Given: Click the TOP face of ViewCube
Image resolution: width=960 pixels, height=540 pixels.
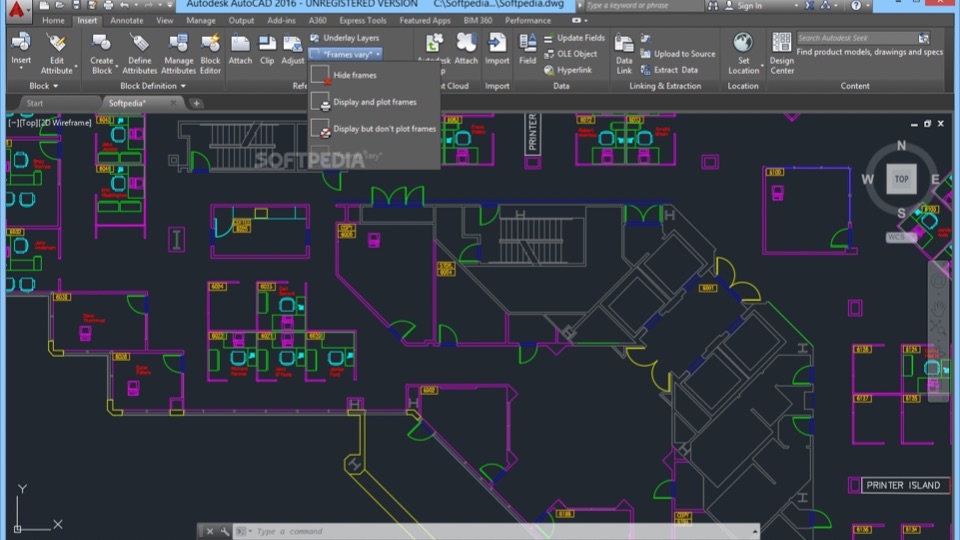Looking at the screenshot, I should pos(901,179).
